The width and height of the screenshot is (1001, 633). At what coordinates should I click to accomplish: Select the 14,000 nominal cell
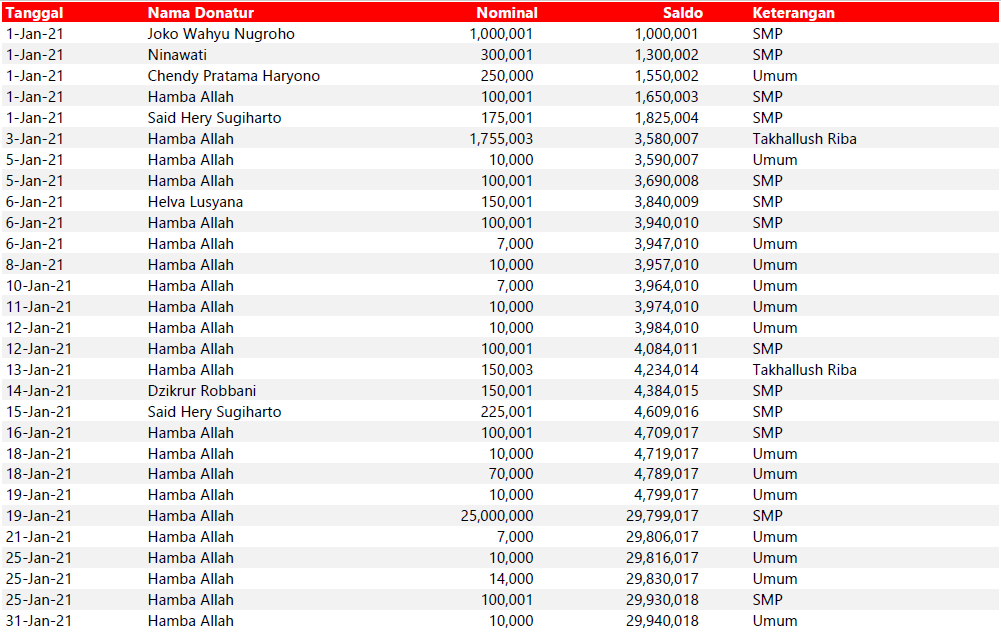point(511,579)
